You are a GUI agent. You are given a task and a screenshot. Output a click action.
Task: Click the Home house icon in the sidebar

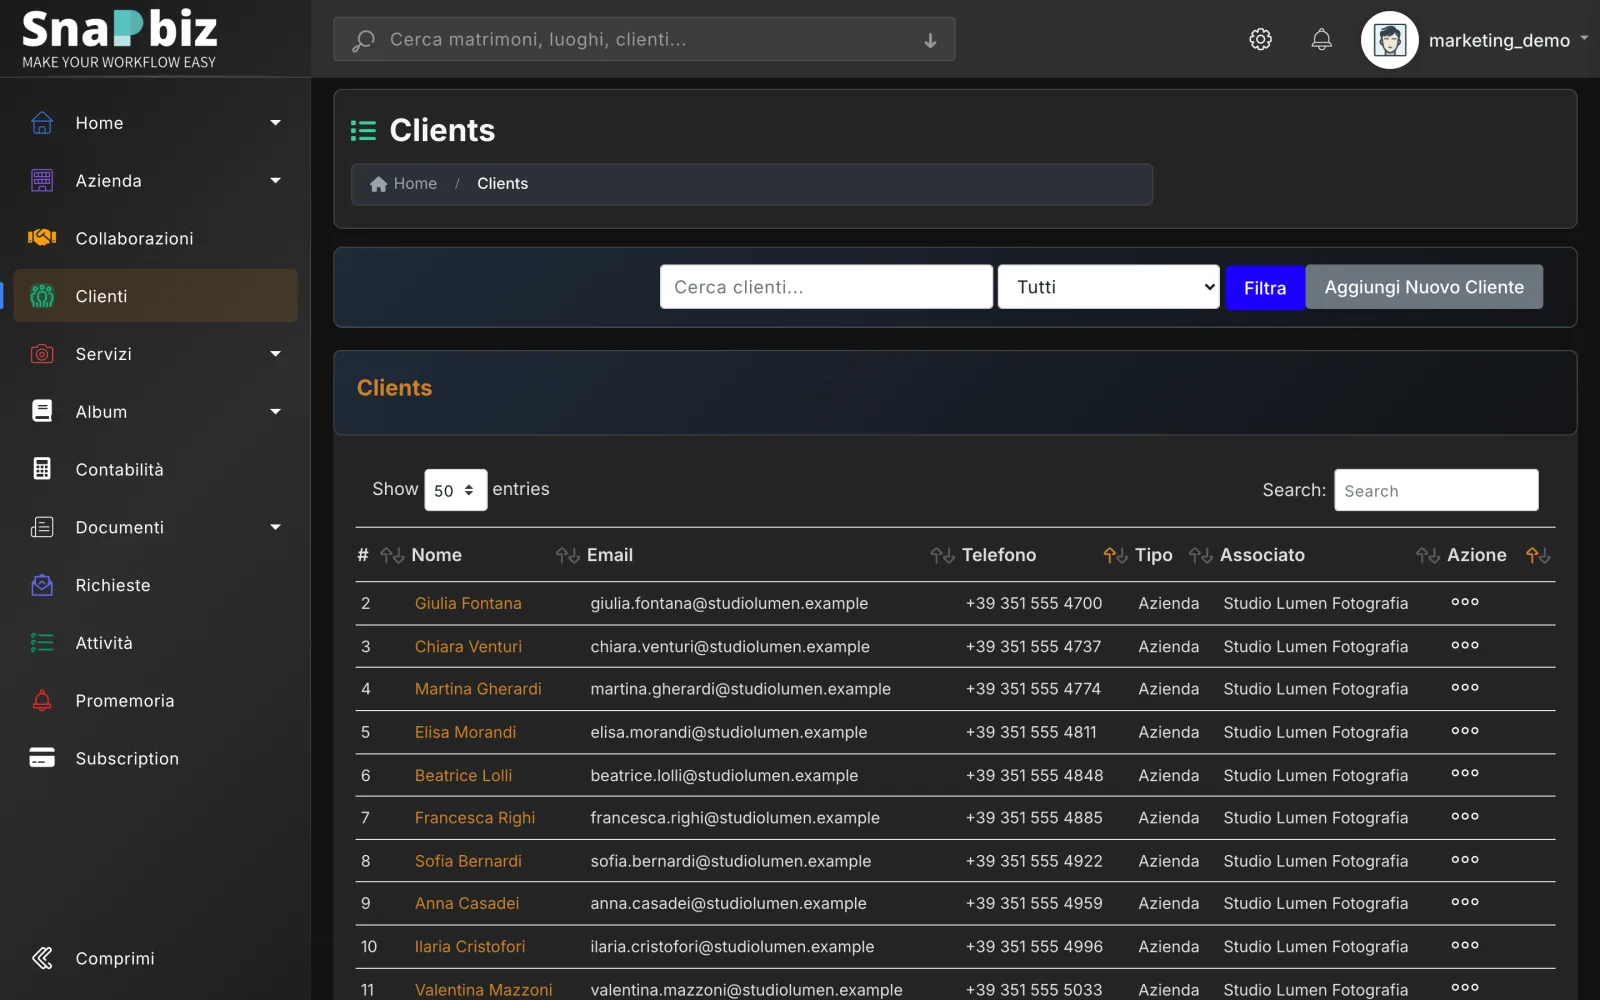[42, 123]
